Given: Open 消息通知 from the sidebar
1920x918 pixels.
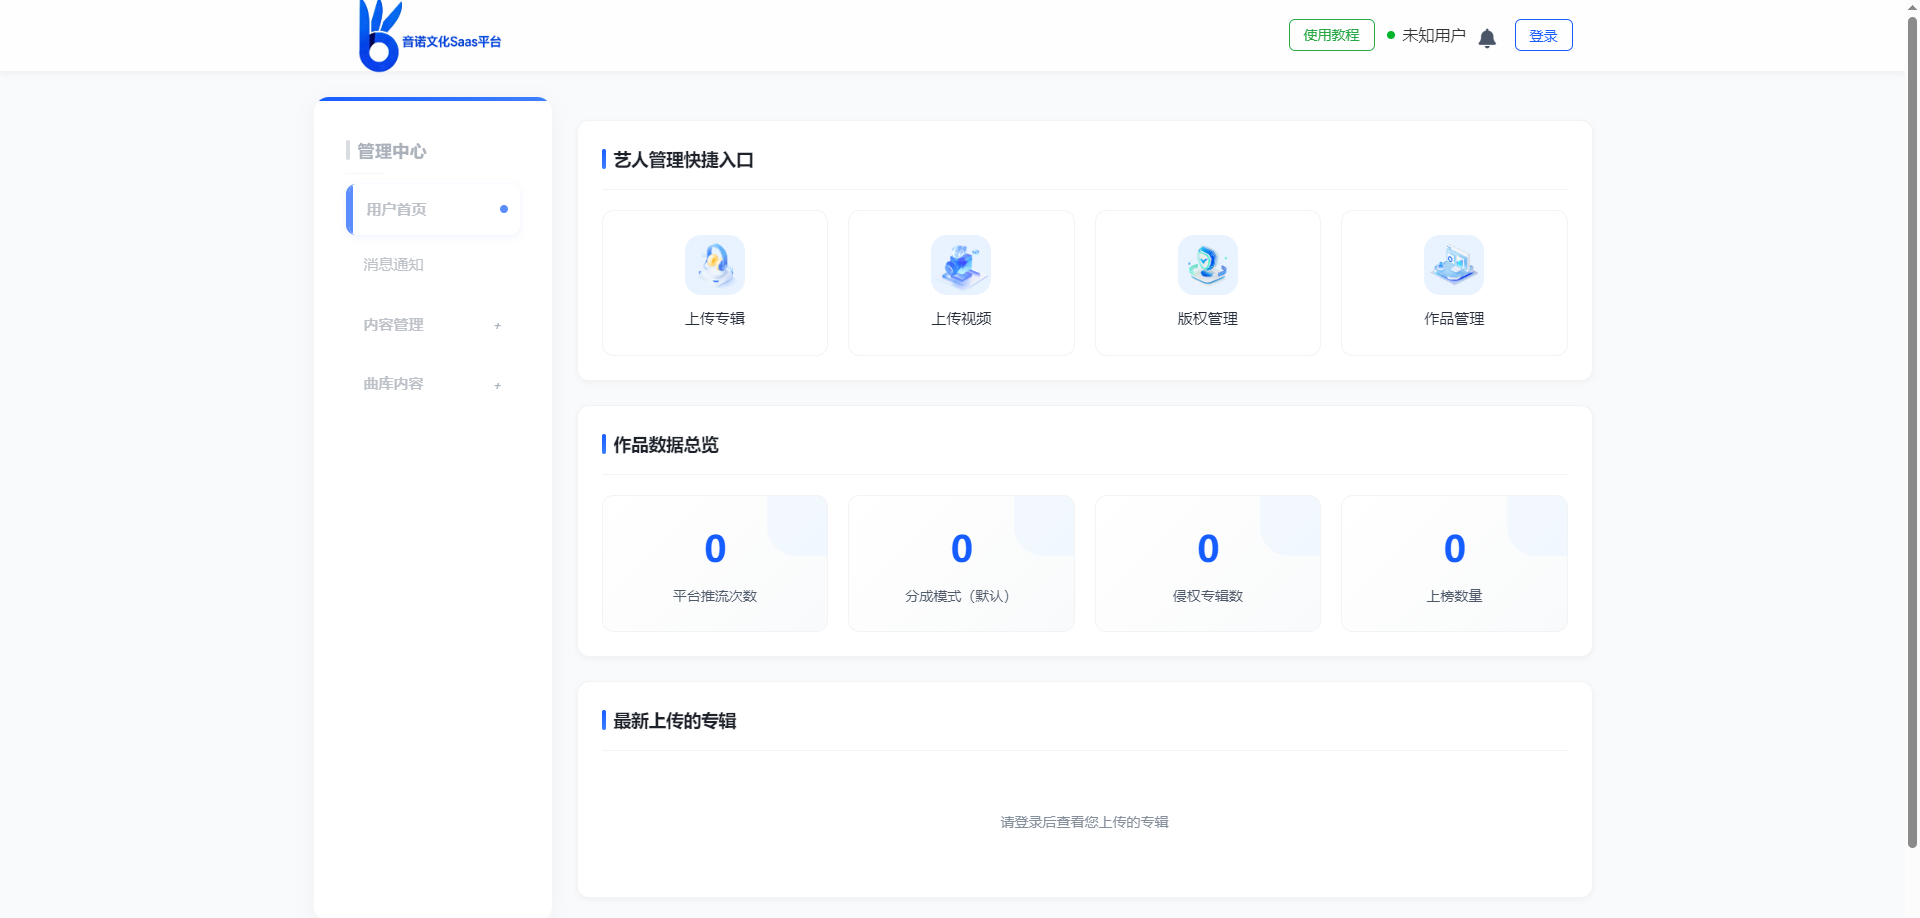Looking at the screenshot, I should click(393, 264).
